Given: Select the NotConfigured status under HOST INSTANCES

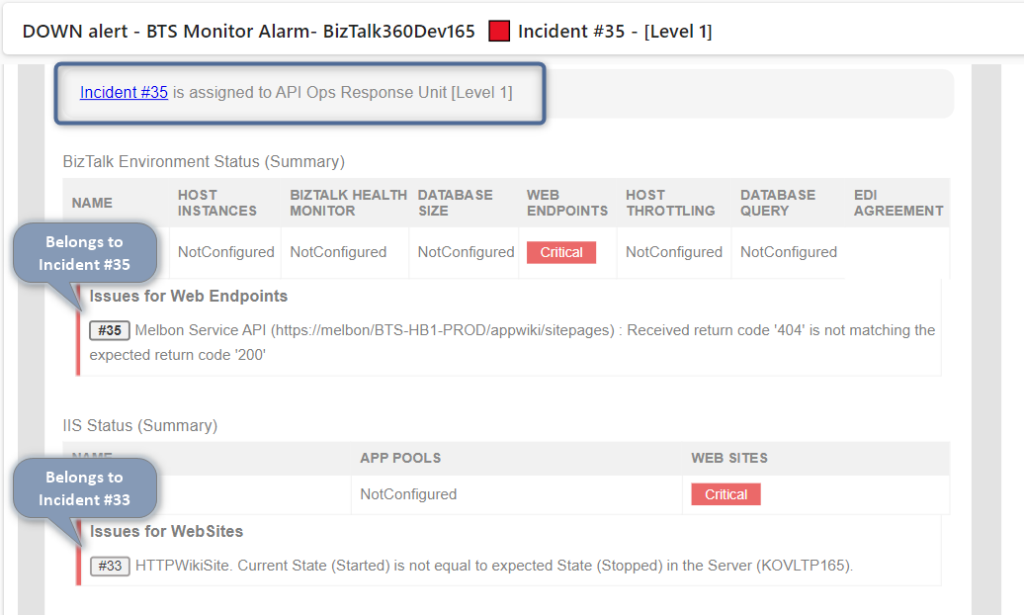Looking at the screenshot, I should 224,252.
